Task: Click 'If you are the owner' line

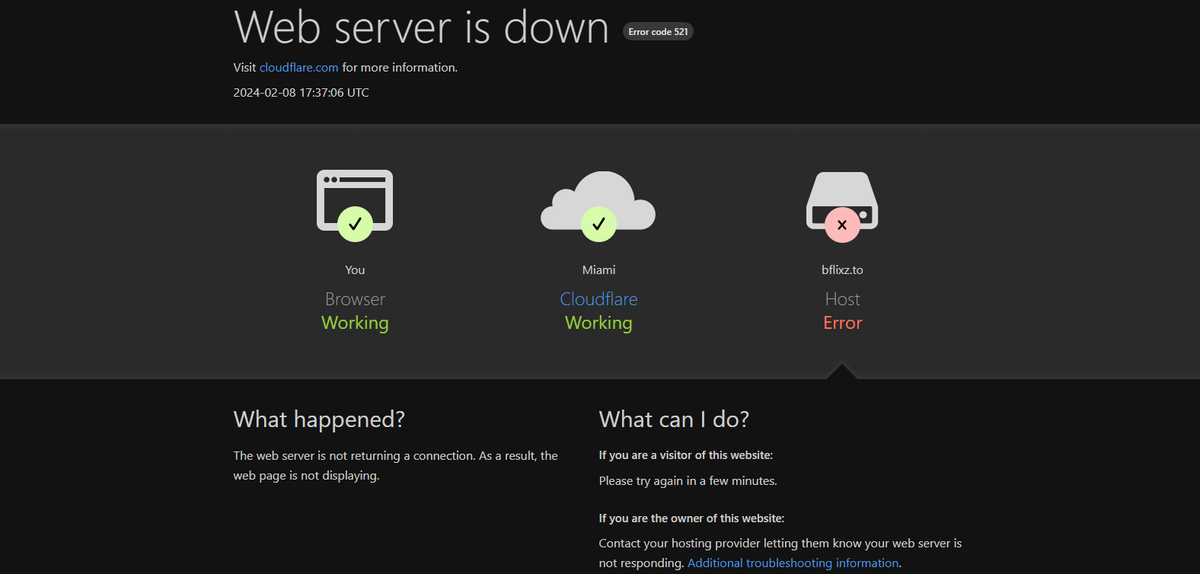Action: click(691, 518)
